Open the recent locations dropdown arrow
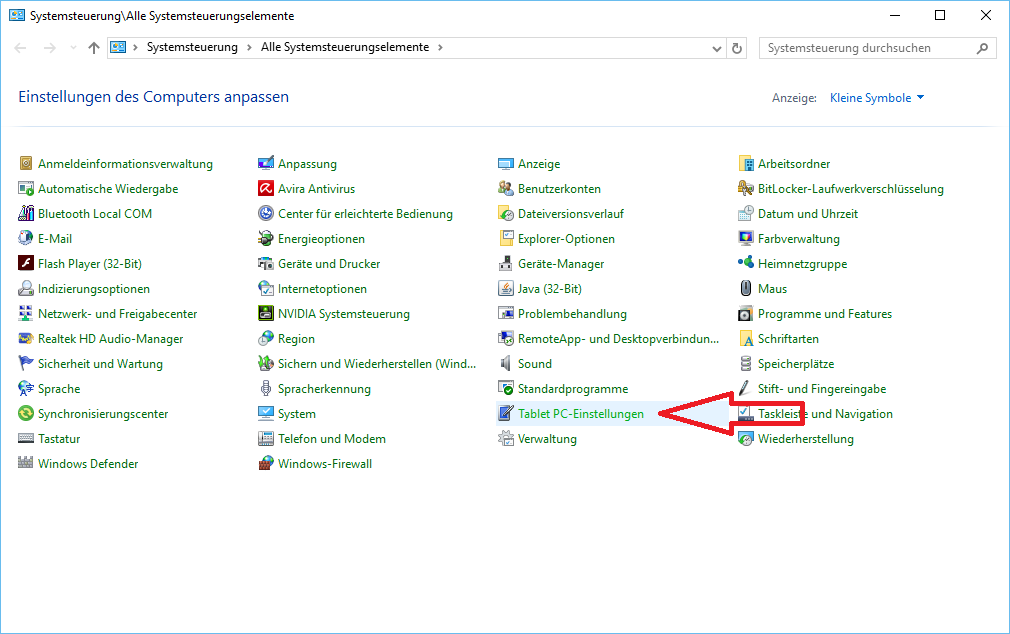Viewport: 1010px width, 634px height. coord(73,48)
